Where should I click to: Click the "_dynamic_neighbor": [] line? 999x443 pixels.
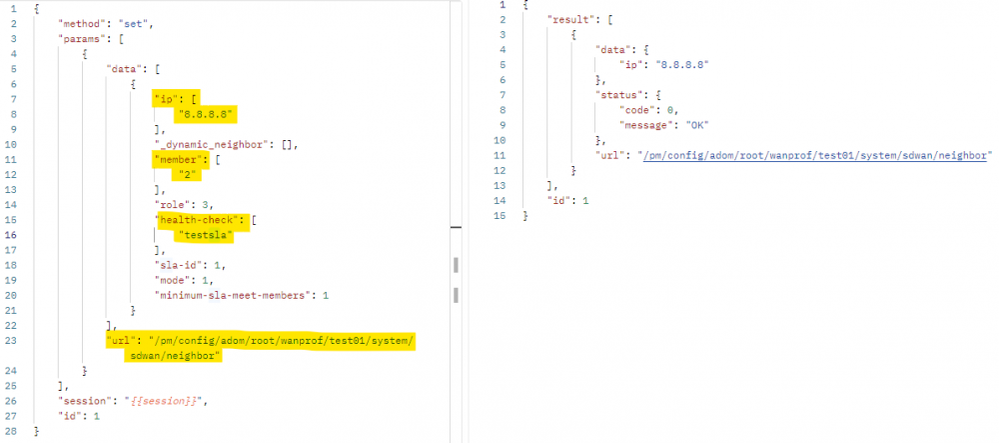[226, 145]
